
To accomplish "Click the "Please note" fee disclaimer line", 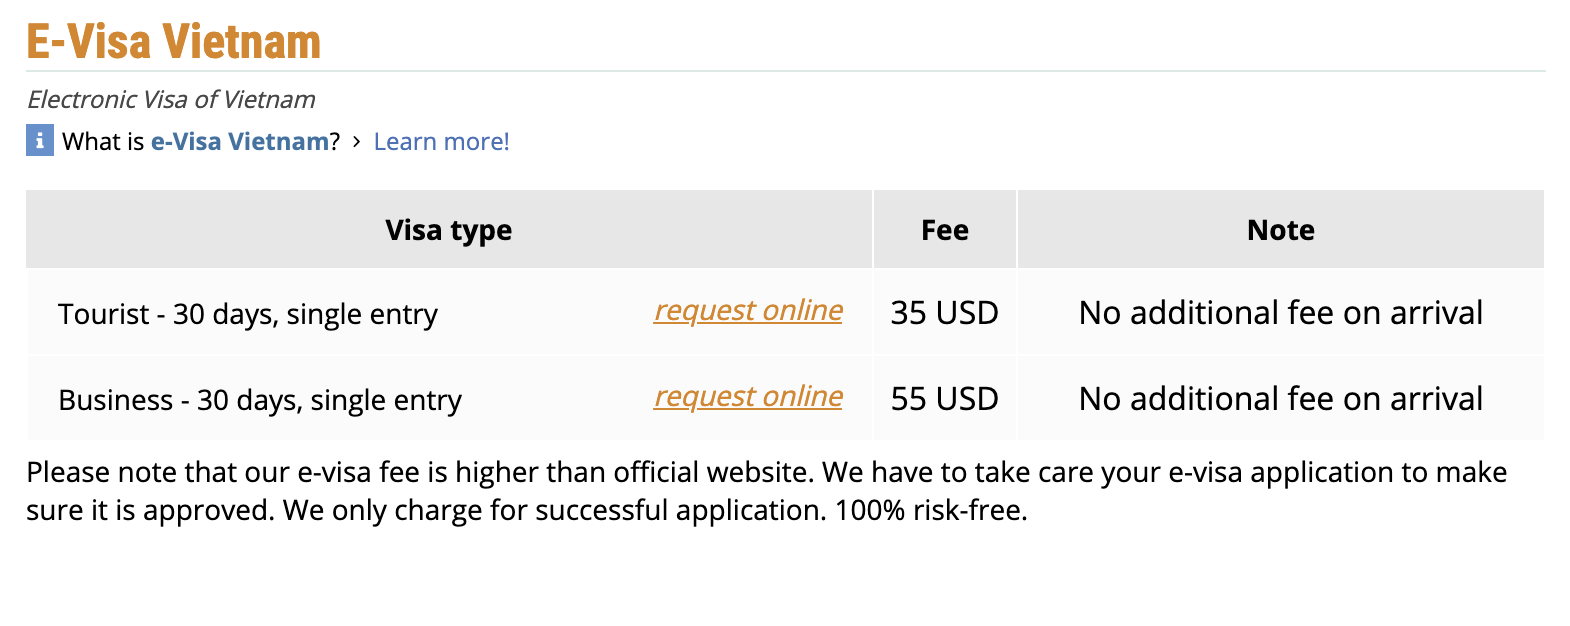I will pyautogui.click(x=766, y=472).
